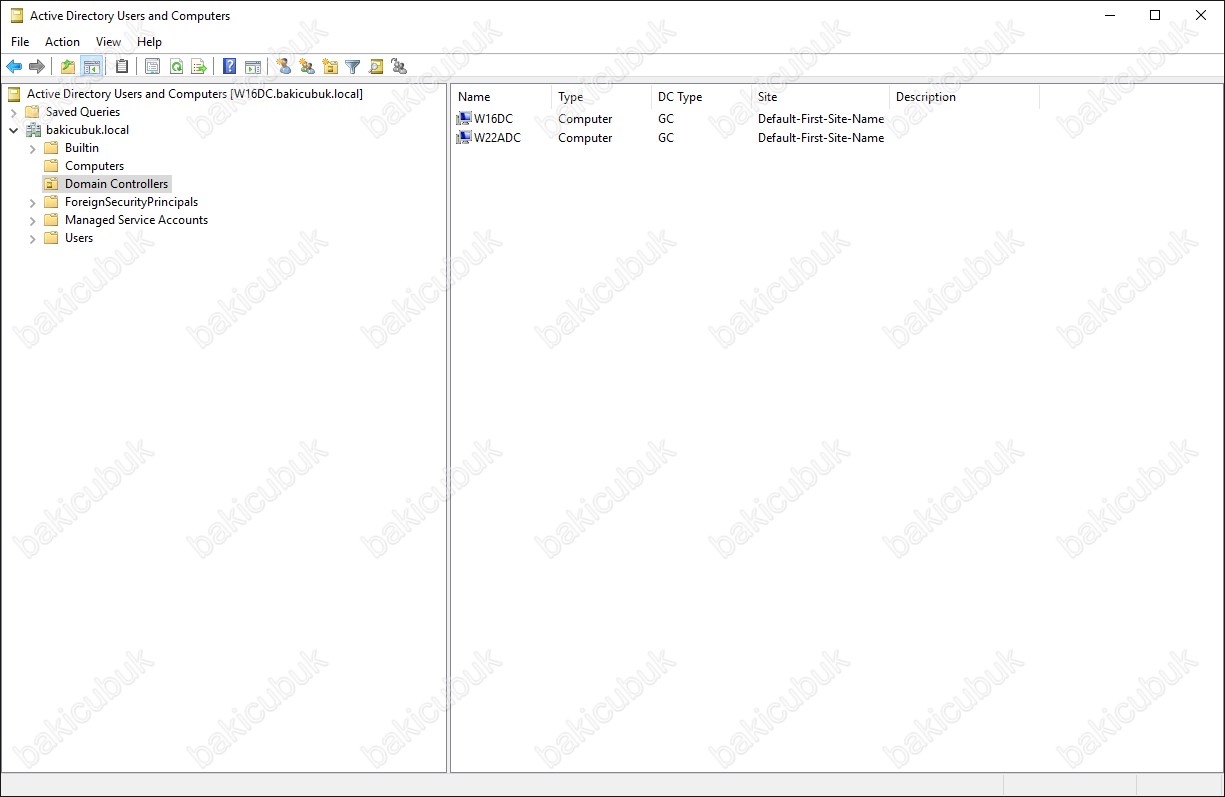Open Help with blue question-mark icon
Screen dimensions: 1225x797
[229, 67]
